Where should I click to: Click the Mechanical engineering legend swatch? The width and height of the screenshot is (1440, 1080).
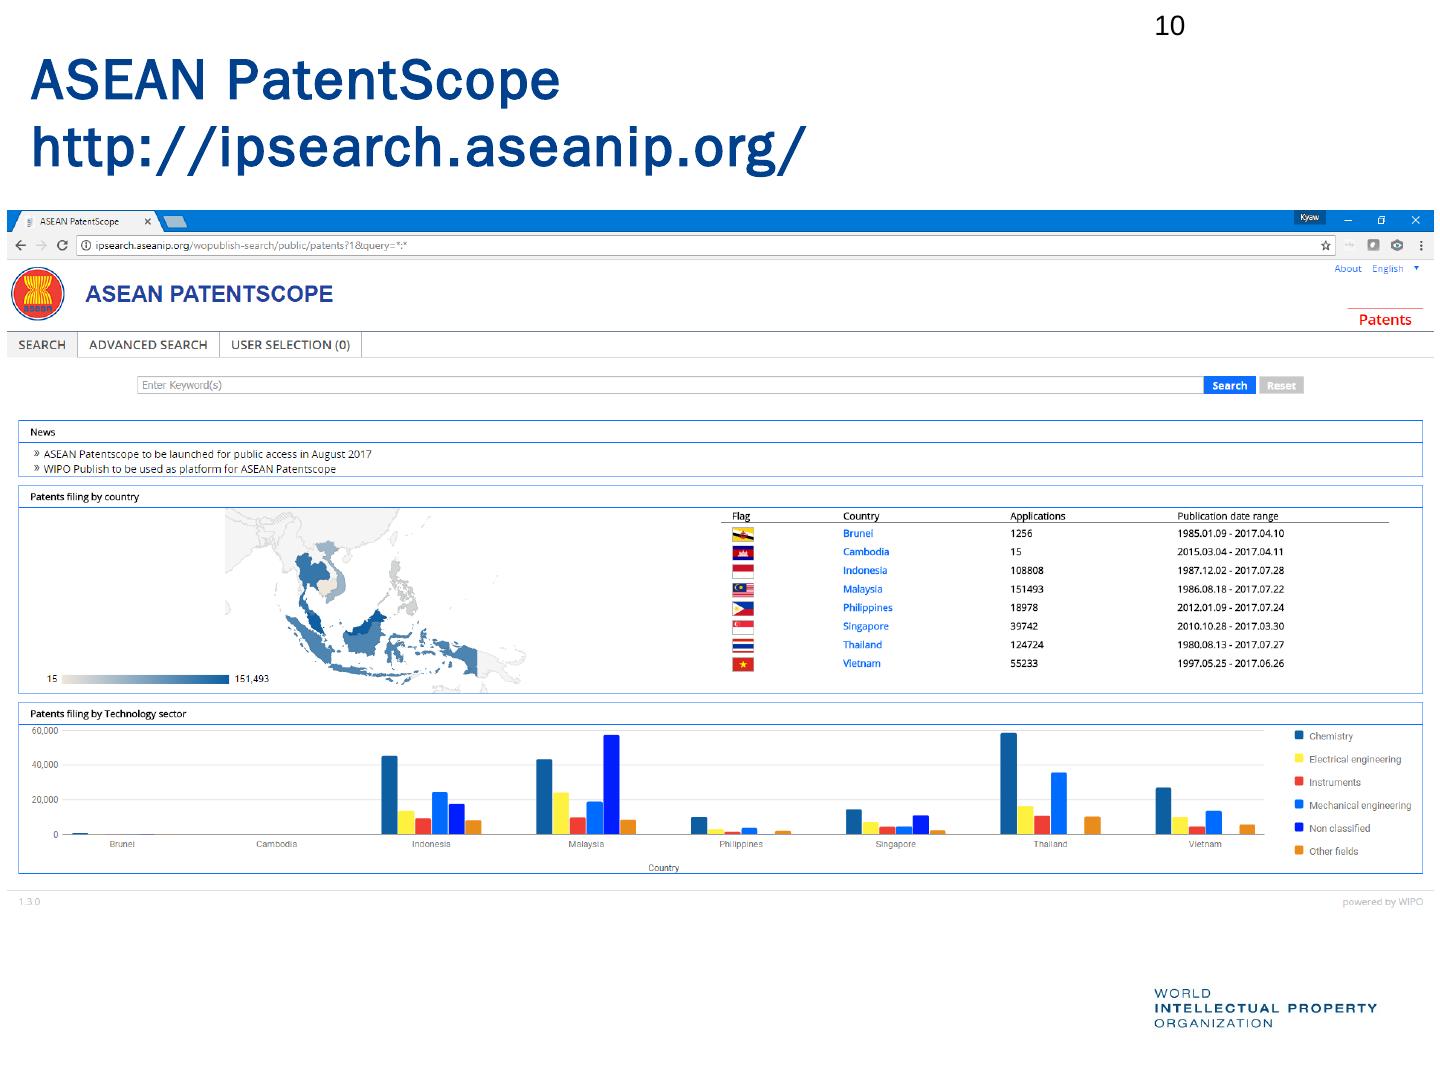pos(1299,804)
